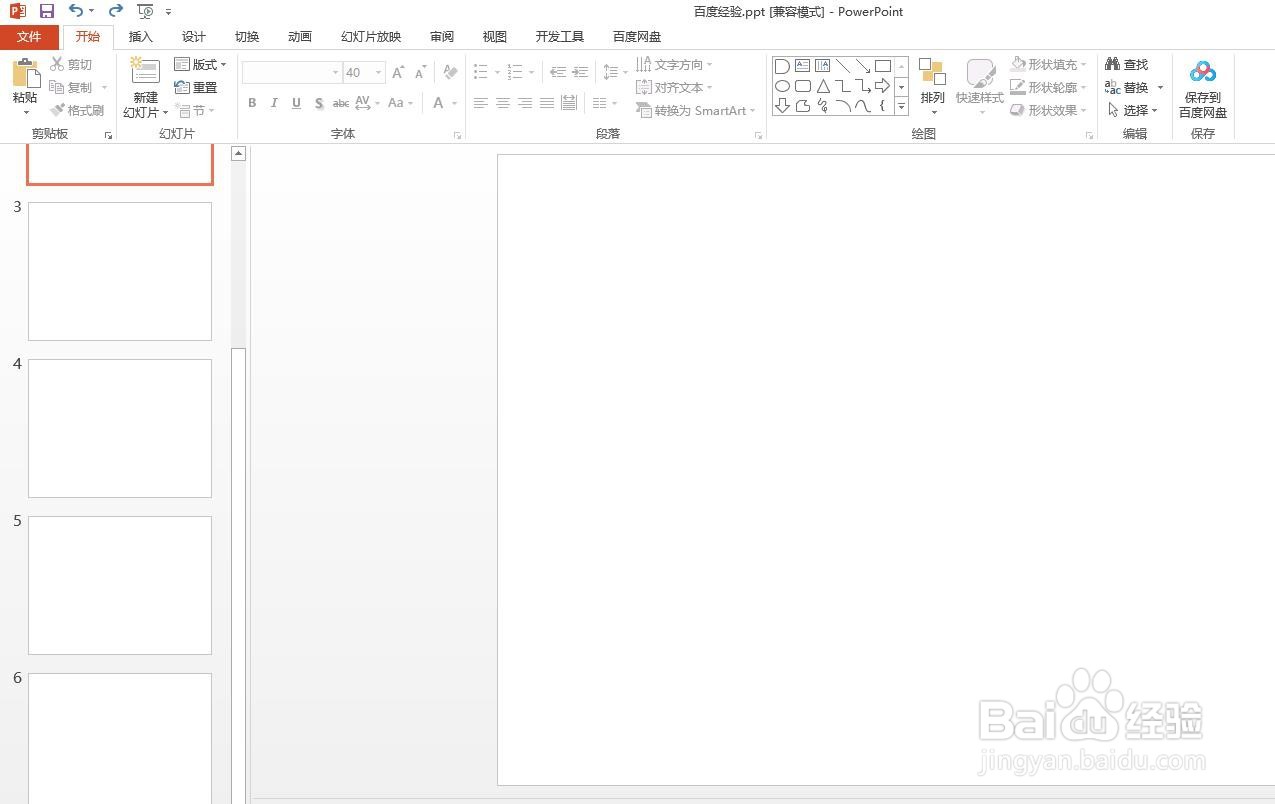Image resolution: width=1275 pixels, height=804 pixels.
Task: Click the Replace (替换) button
Action: click(1127, 88)
